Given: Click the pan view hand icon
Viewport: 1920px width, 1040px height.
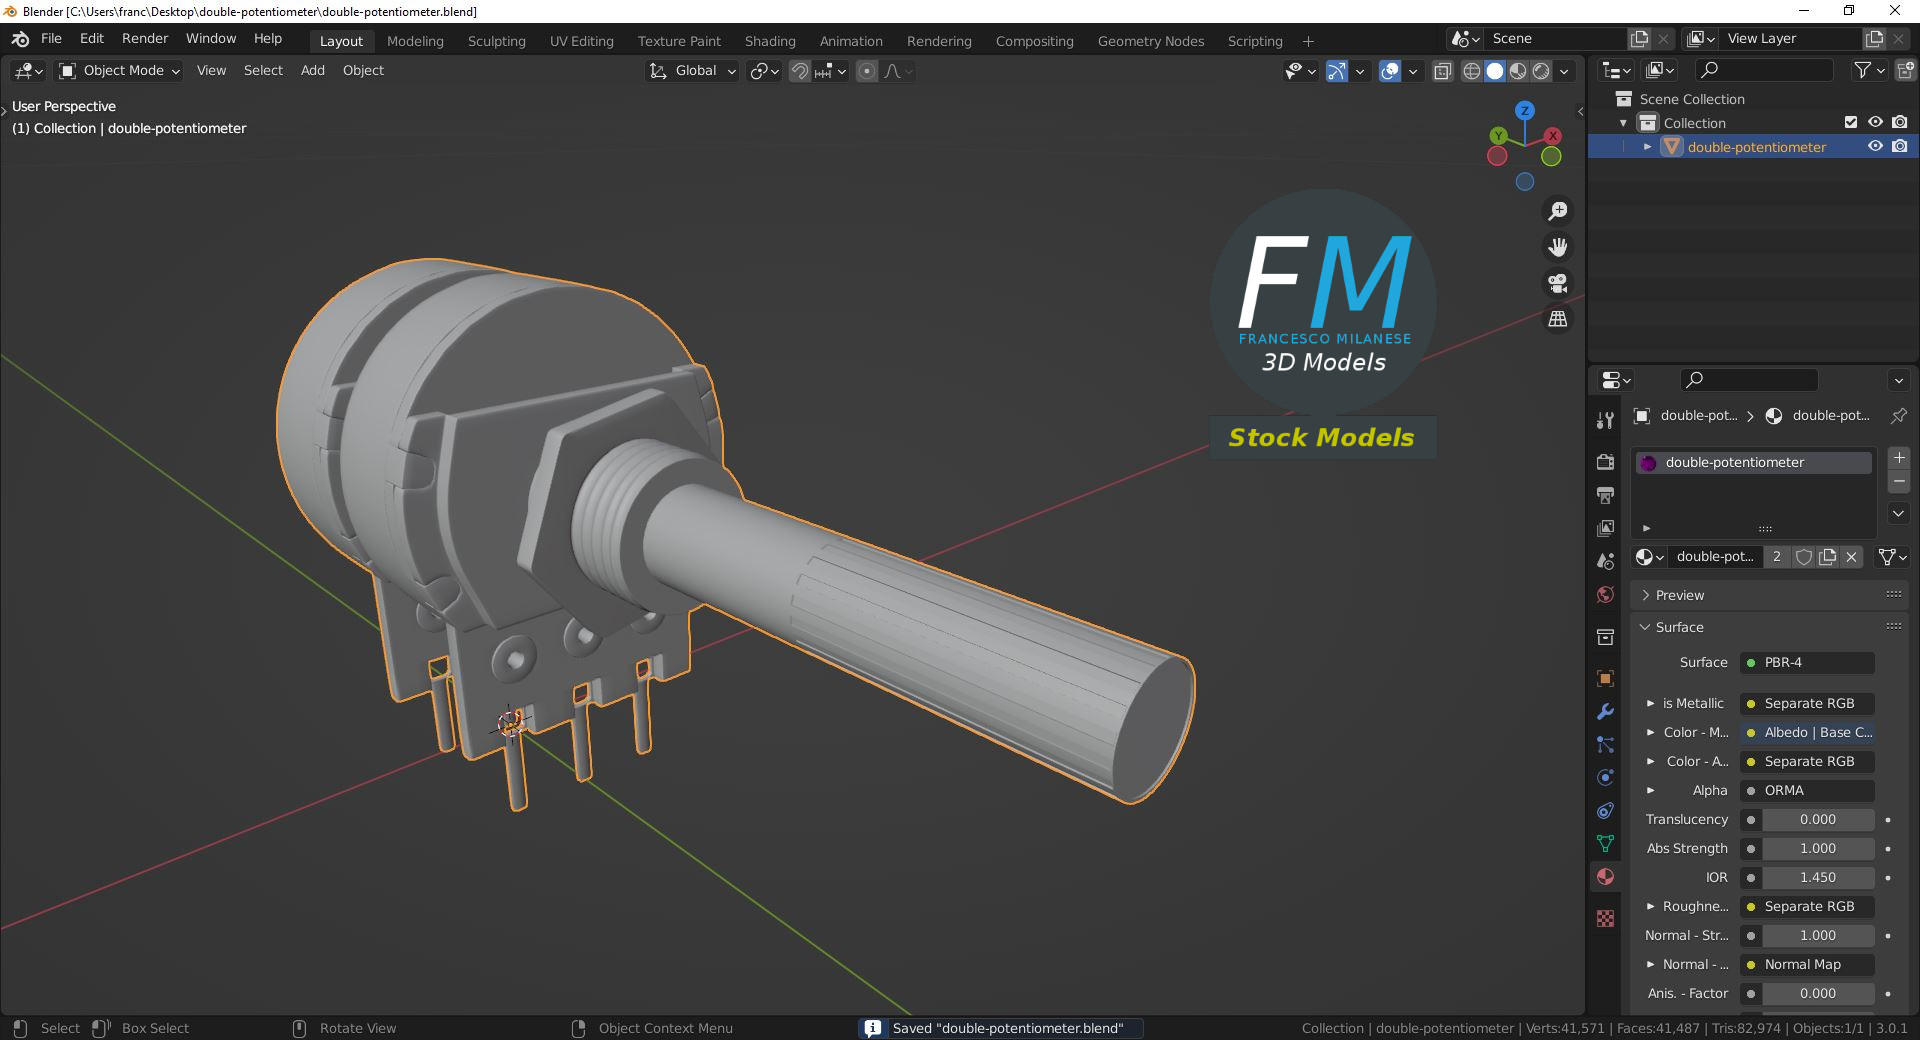Looking at the screenshot, I should coord(1558,247).
